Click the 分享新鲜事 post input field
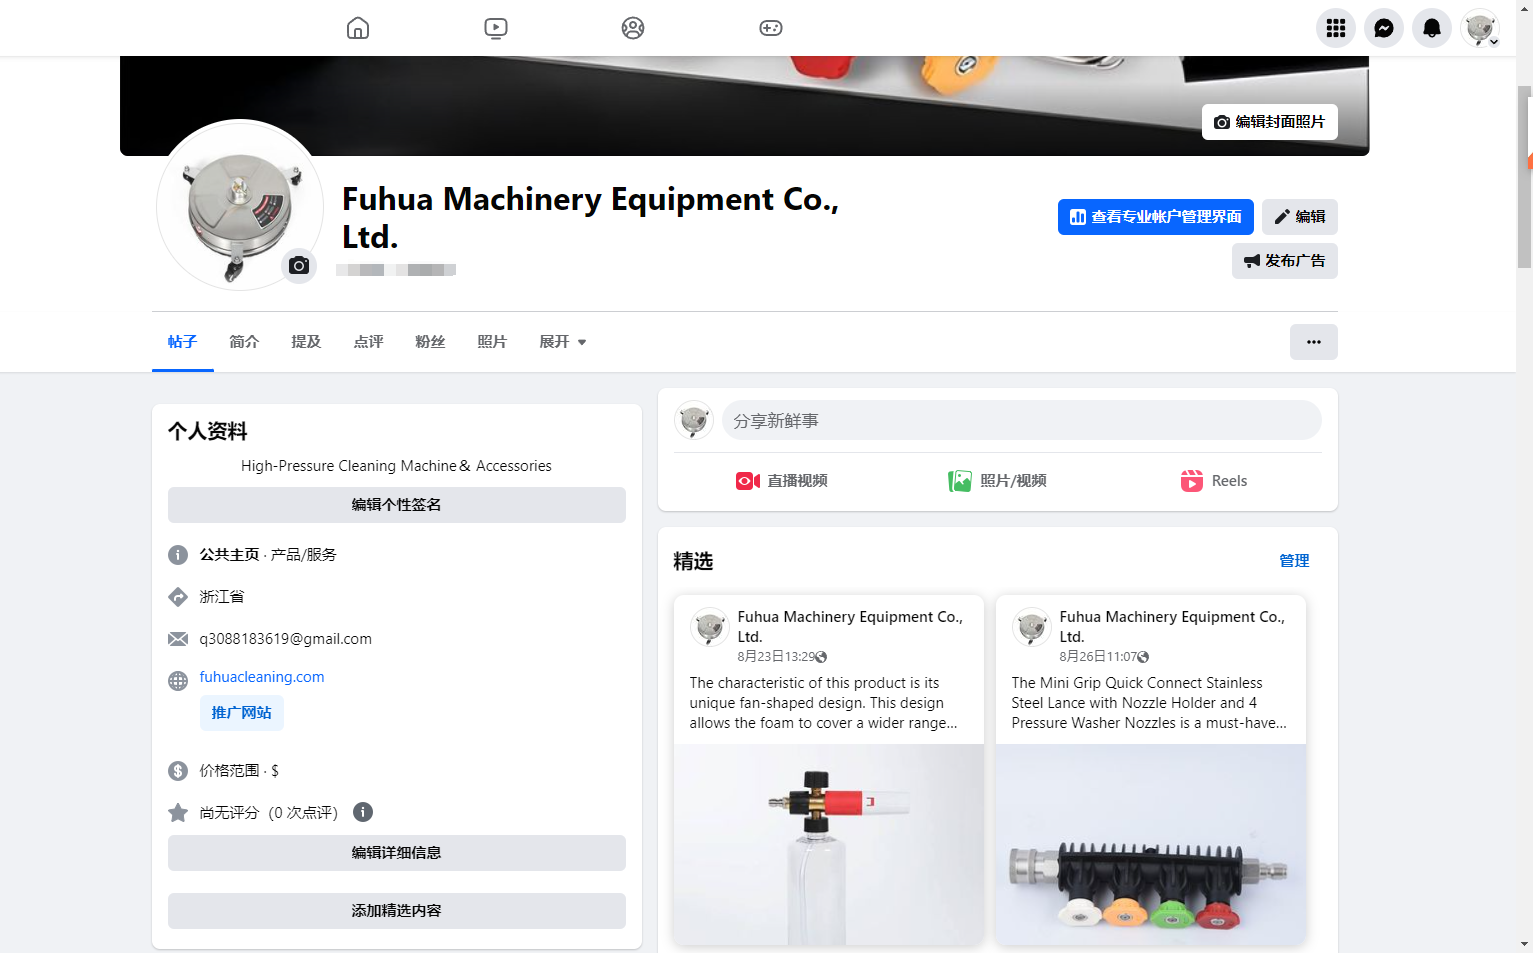 [x=1021, y=421]
